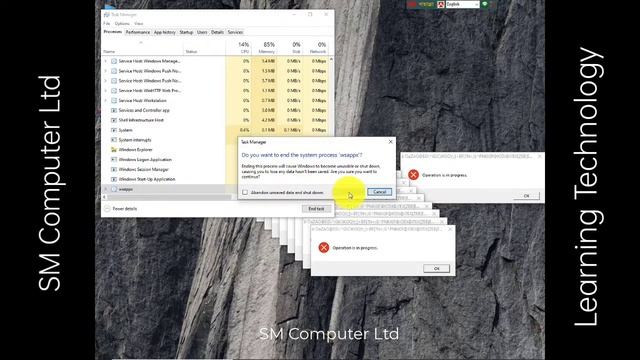
Task: Click red error icon in right error dialog
Action: point(413,175)
